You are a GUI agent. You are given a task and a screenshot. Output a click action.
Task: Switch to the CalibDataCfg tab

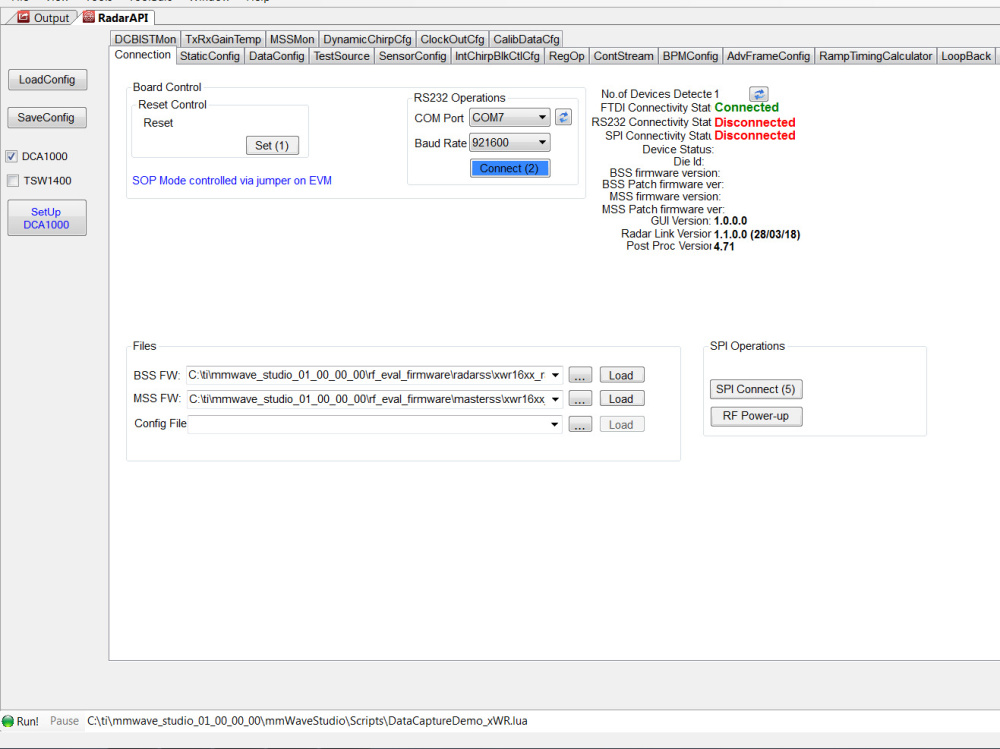(526, 39)
